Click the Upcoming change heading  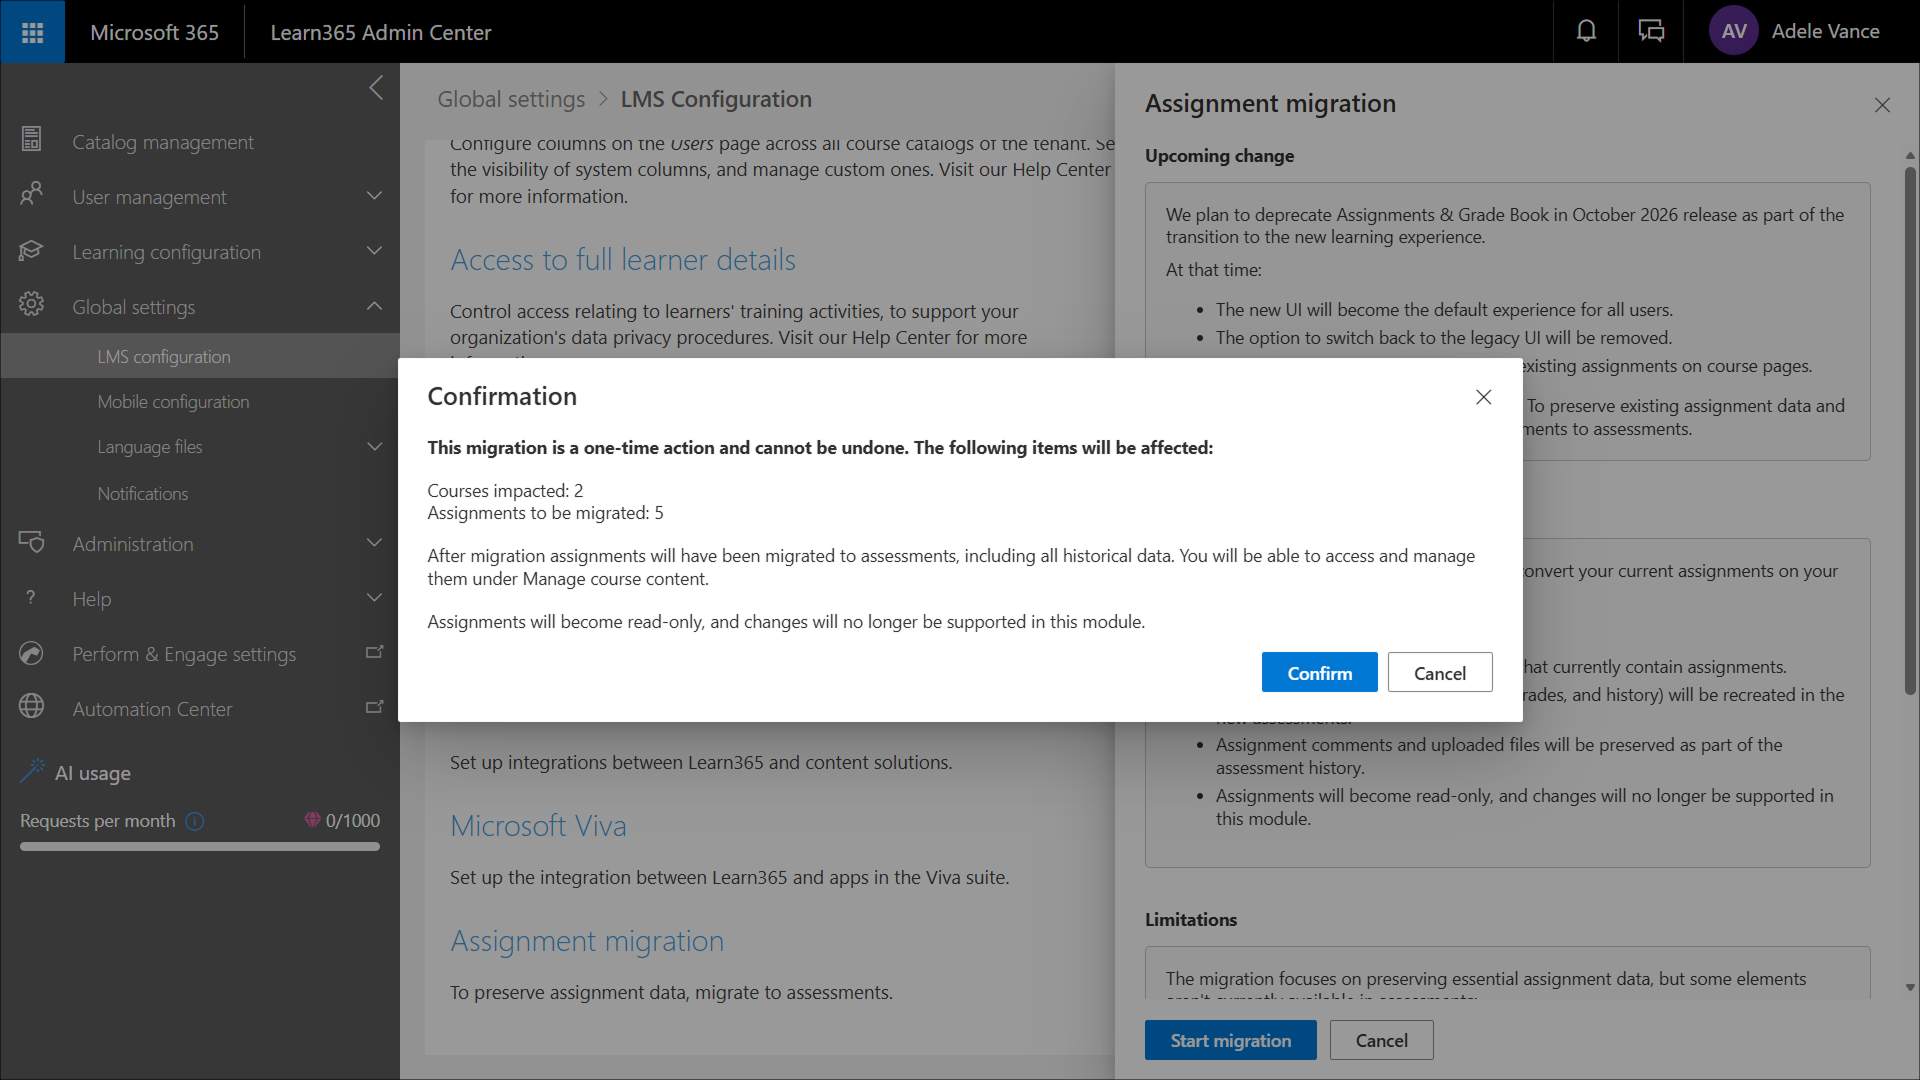tap(1219, 156)
